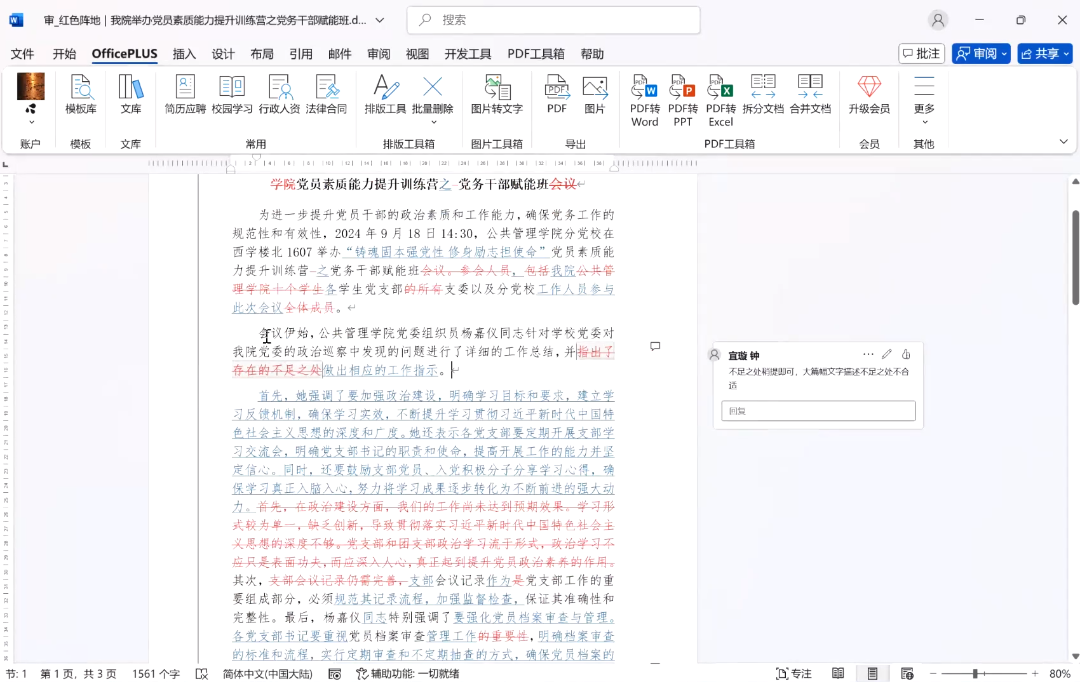Collapse the ribbon with the chevron arrow
The width and height of the screenshot is (1080, 682).
pos(1063,142)
